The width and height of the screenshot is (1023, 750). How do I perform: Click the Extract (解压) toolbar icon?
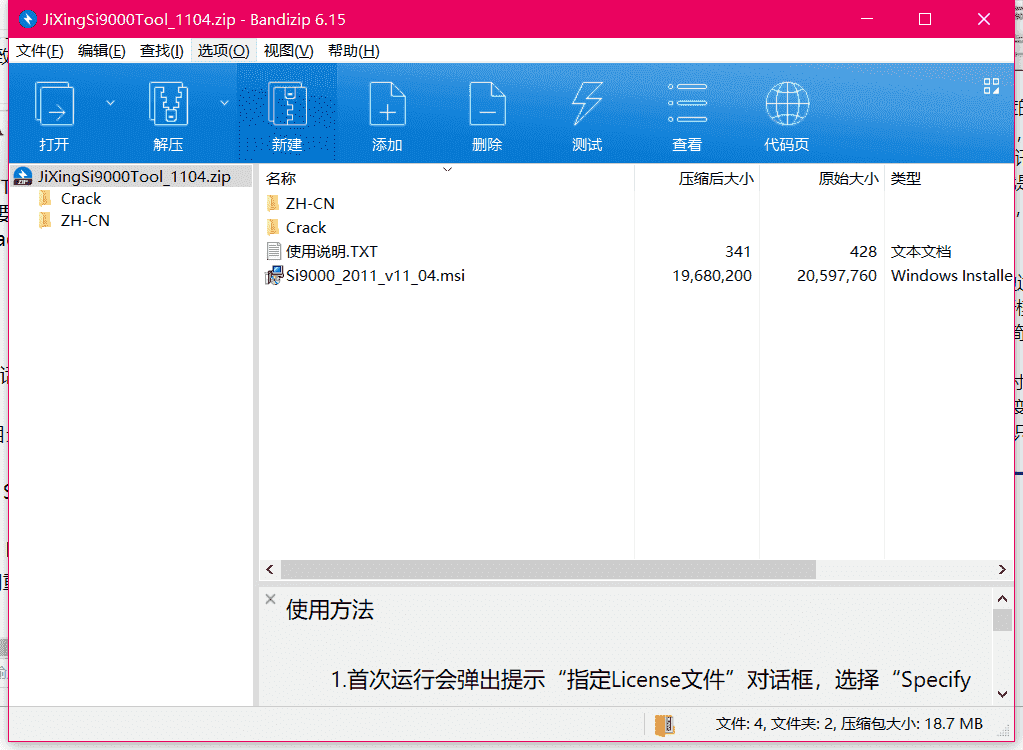point(168,104)
